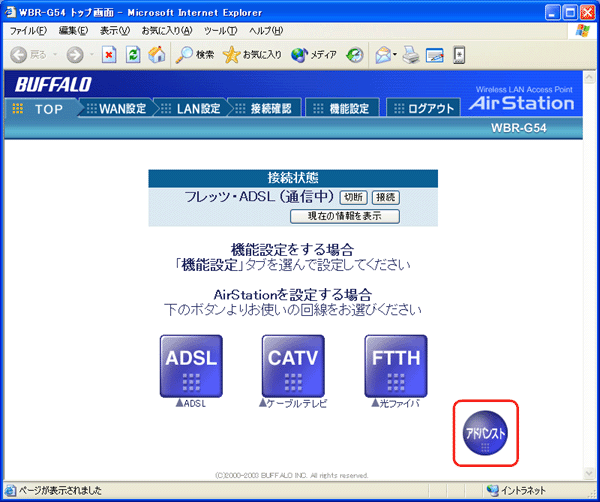Select the CATV line type icon
The height and width of the screenshot is (502, 600).
click(x=293, y=366)
